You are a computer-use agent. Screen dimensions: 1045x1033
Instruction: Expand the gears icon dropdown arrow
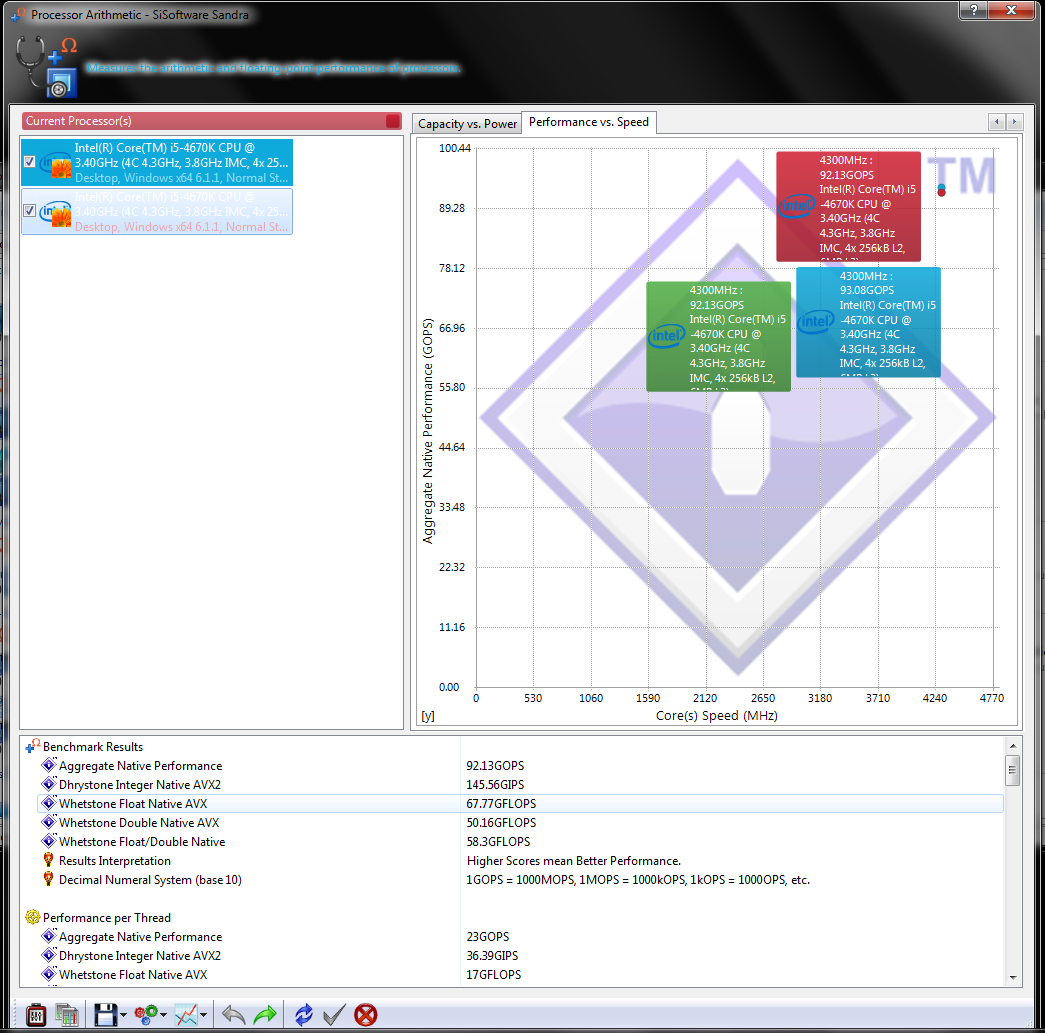point(163,1016)
